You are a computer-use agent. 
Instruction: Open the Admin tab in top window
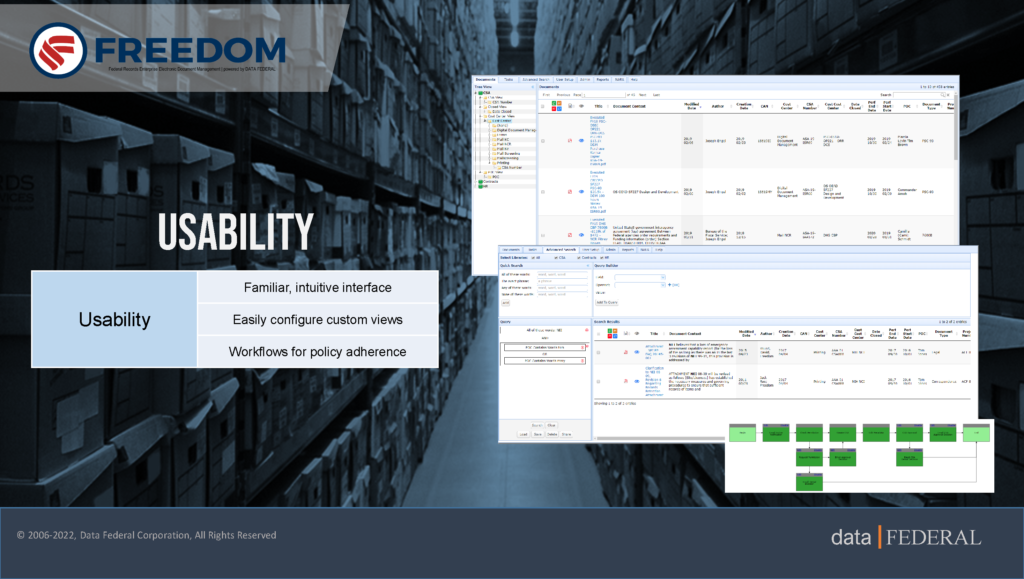pyautogui.click(x=585, y=80)
